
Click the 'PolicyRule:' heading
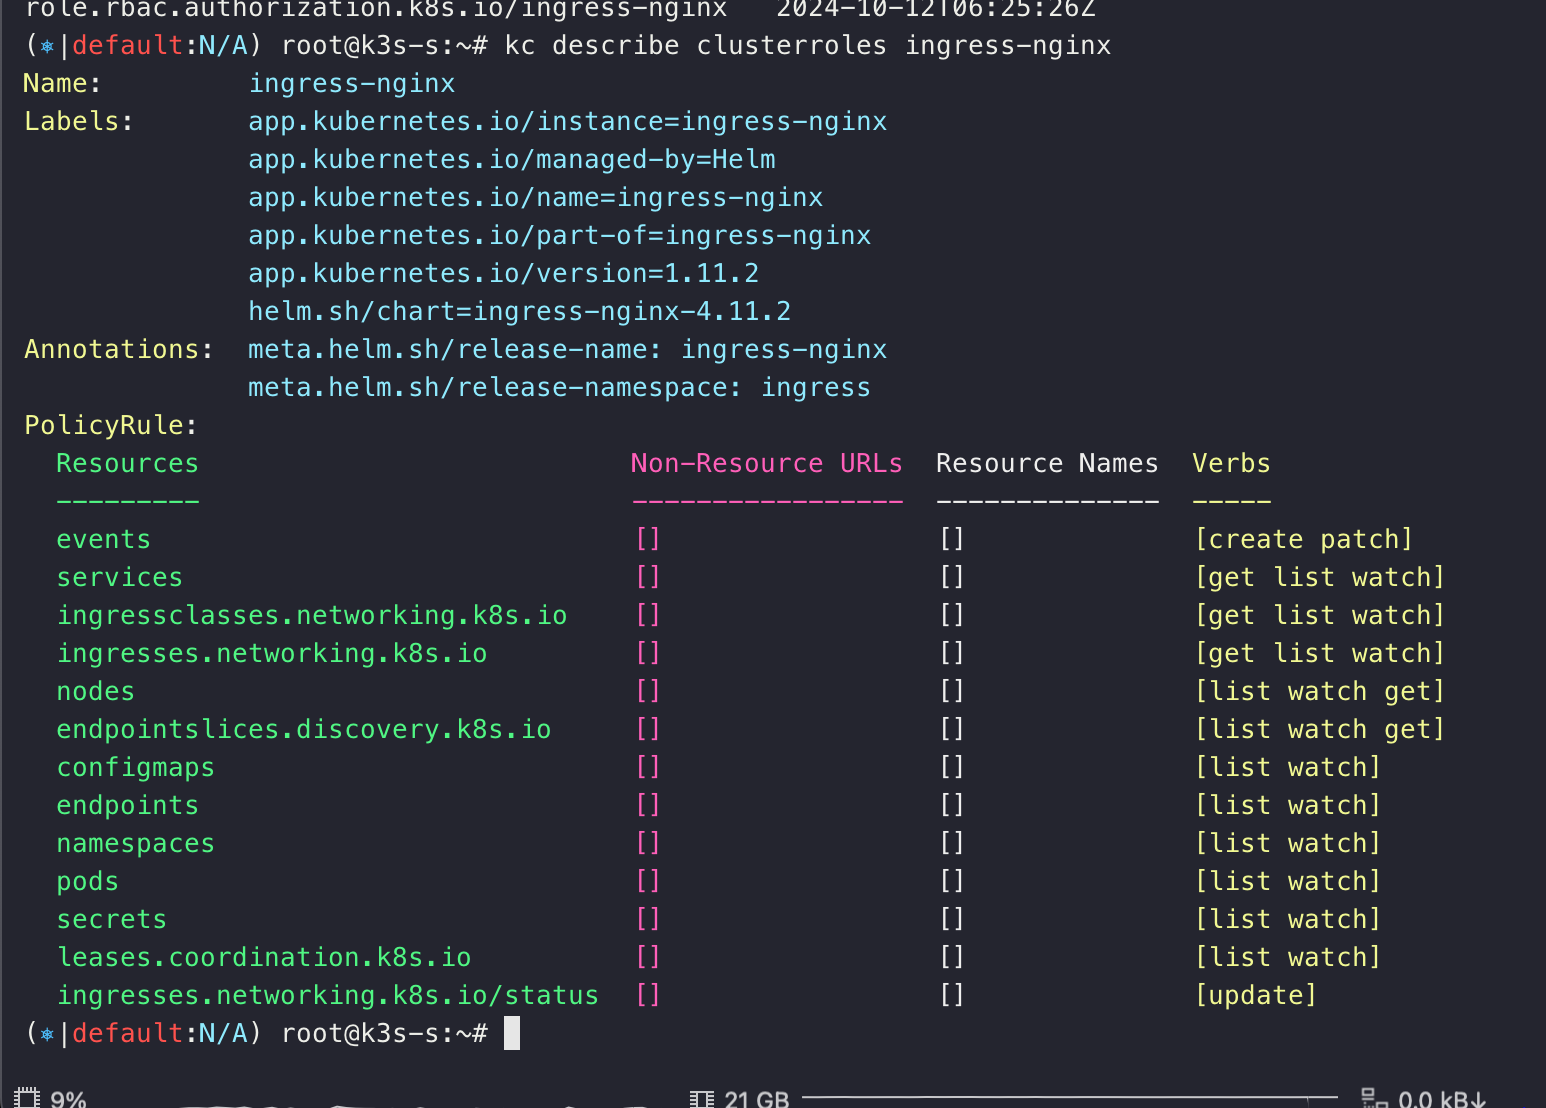(x=110, y=426)
